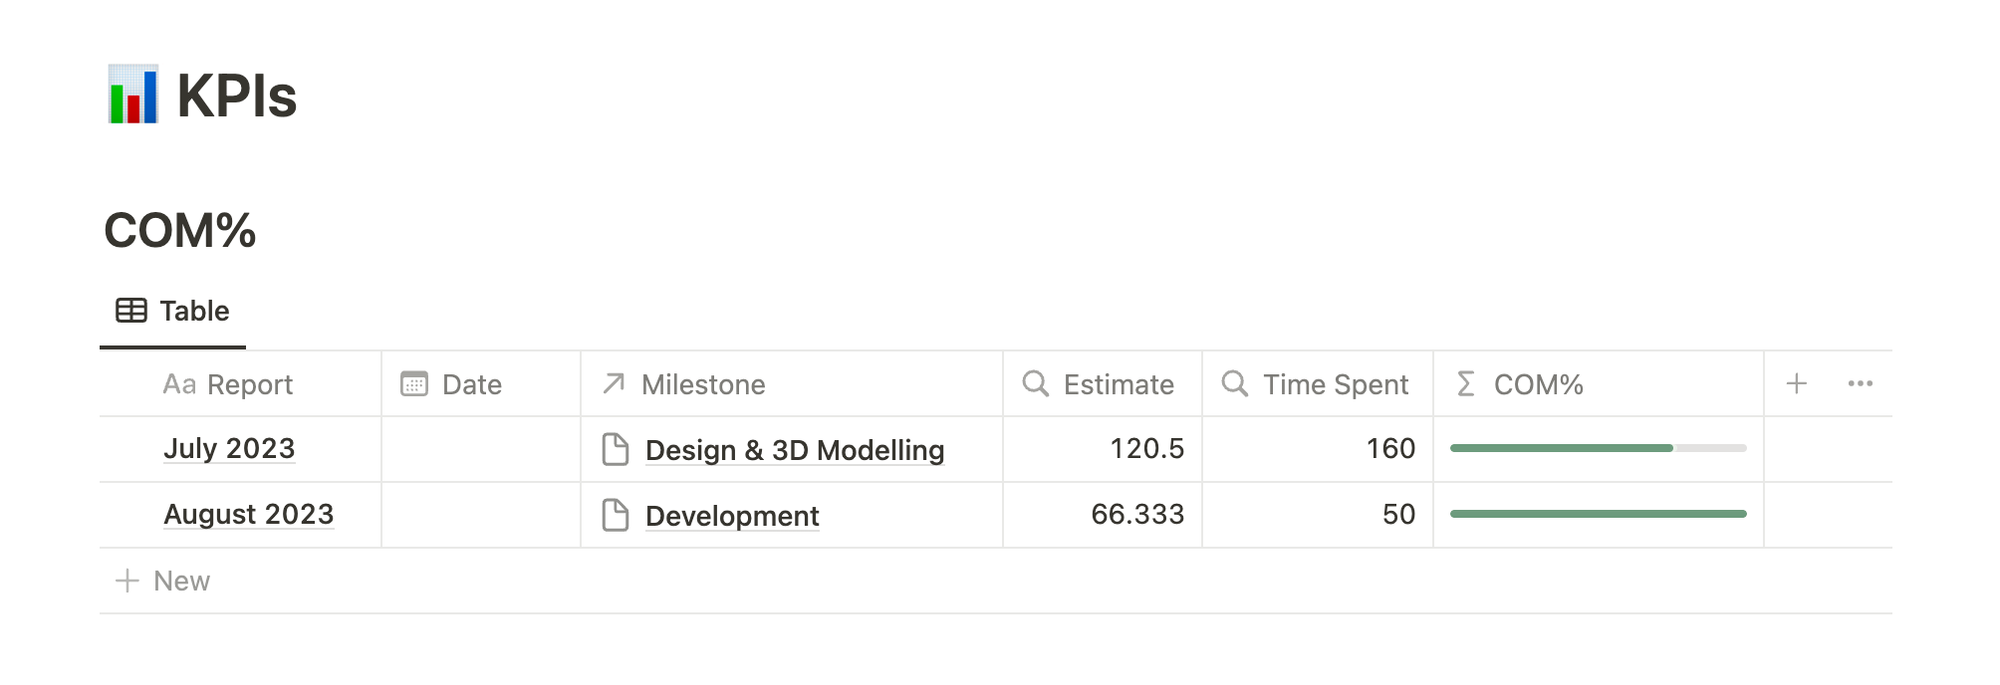Switch to the Table view tab
The width and height of the screenshot is (2000, 685).
point(173,312)
